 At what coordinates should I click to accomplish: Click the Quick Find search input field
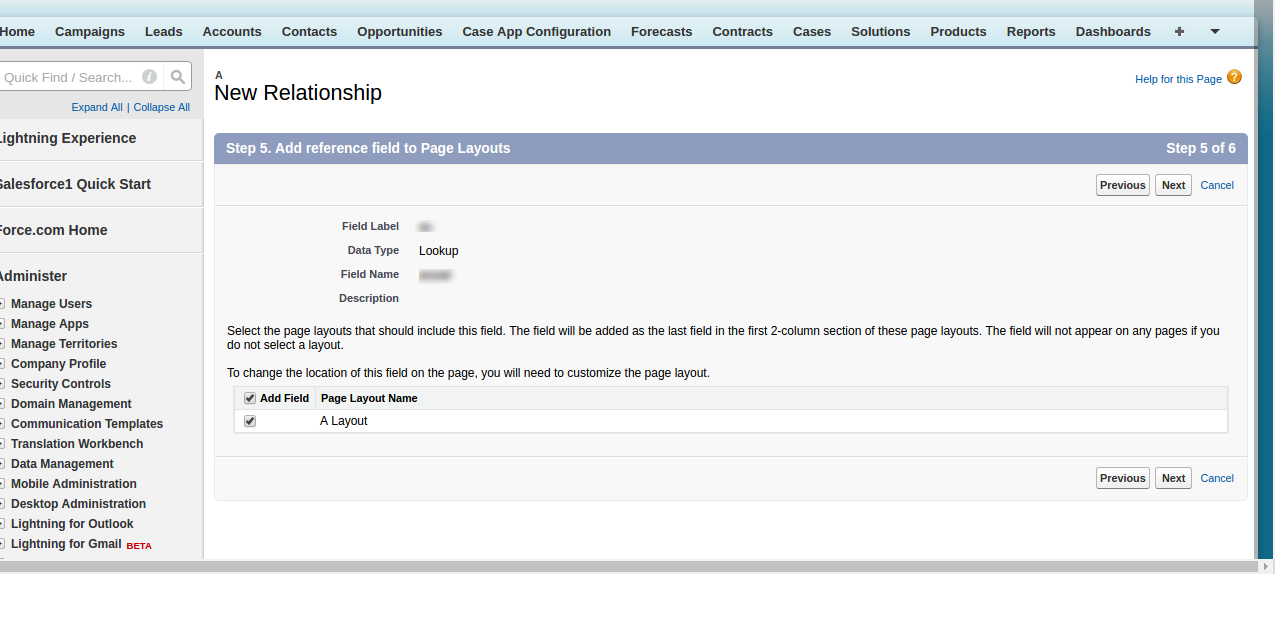[x=68, y=77]
